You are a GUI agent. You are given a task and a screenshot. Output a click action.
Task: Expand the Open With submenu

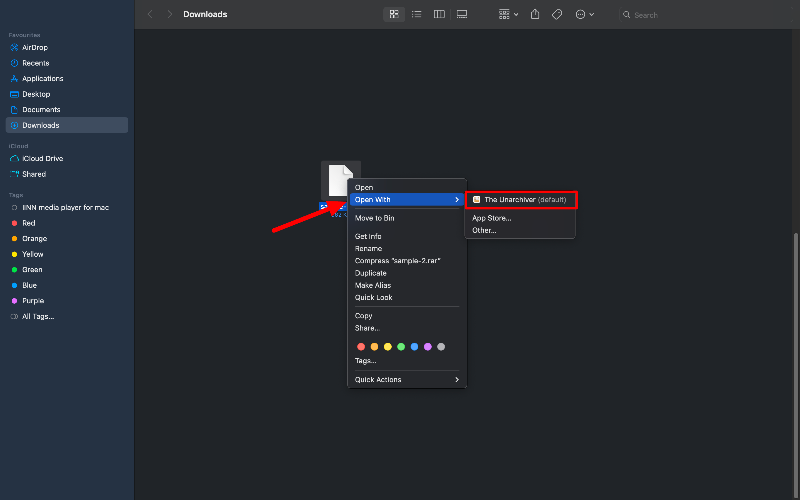point(407,199)
